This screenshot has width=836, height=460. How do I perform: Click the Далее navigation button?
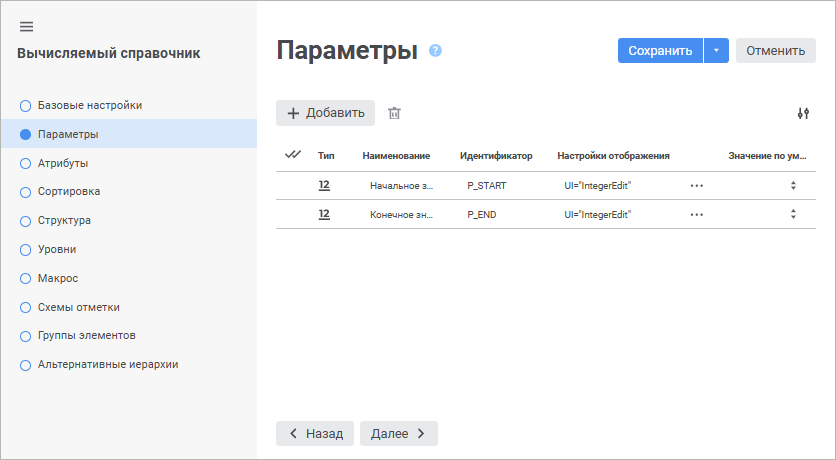398,433
